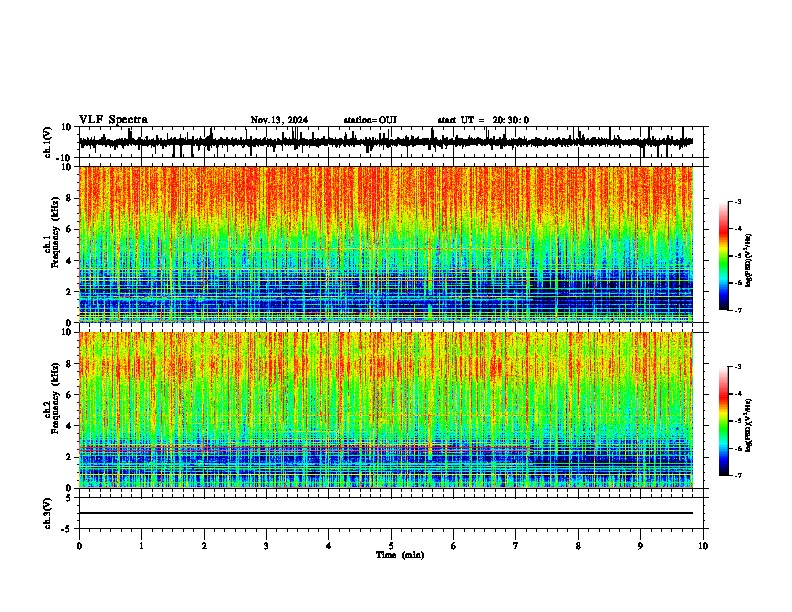Click the "6" kHz tick on ch.2 spectrogram
Screen dimensions: 792x612
69,394
